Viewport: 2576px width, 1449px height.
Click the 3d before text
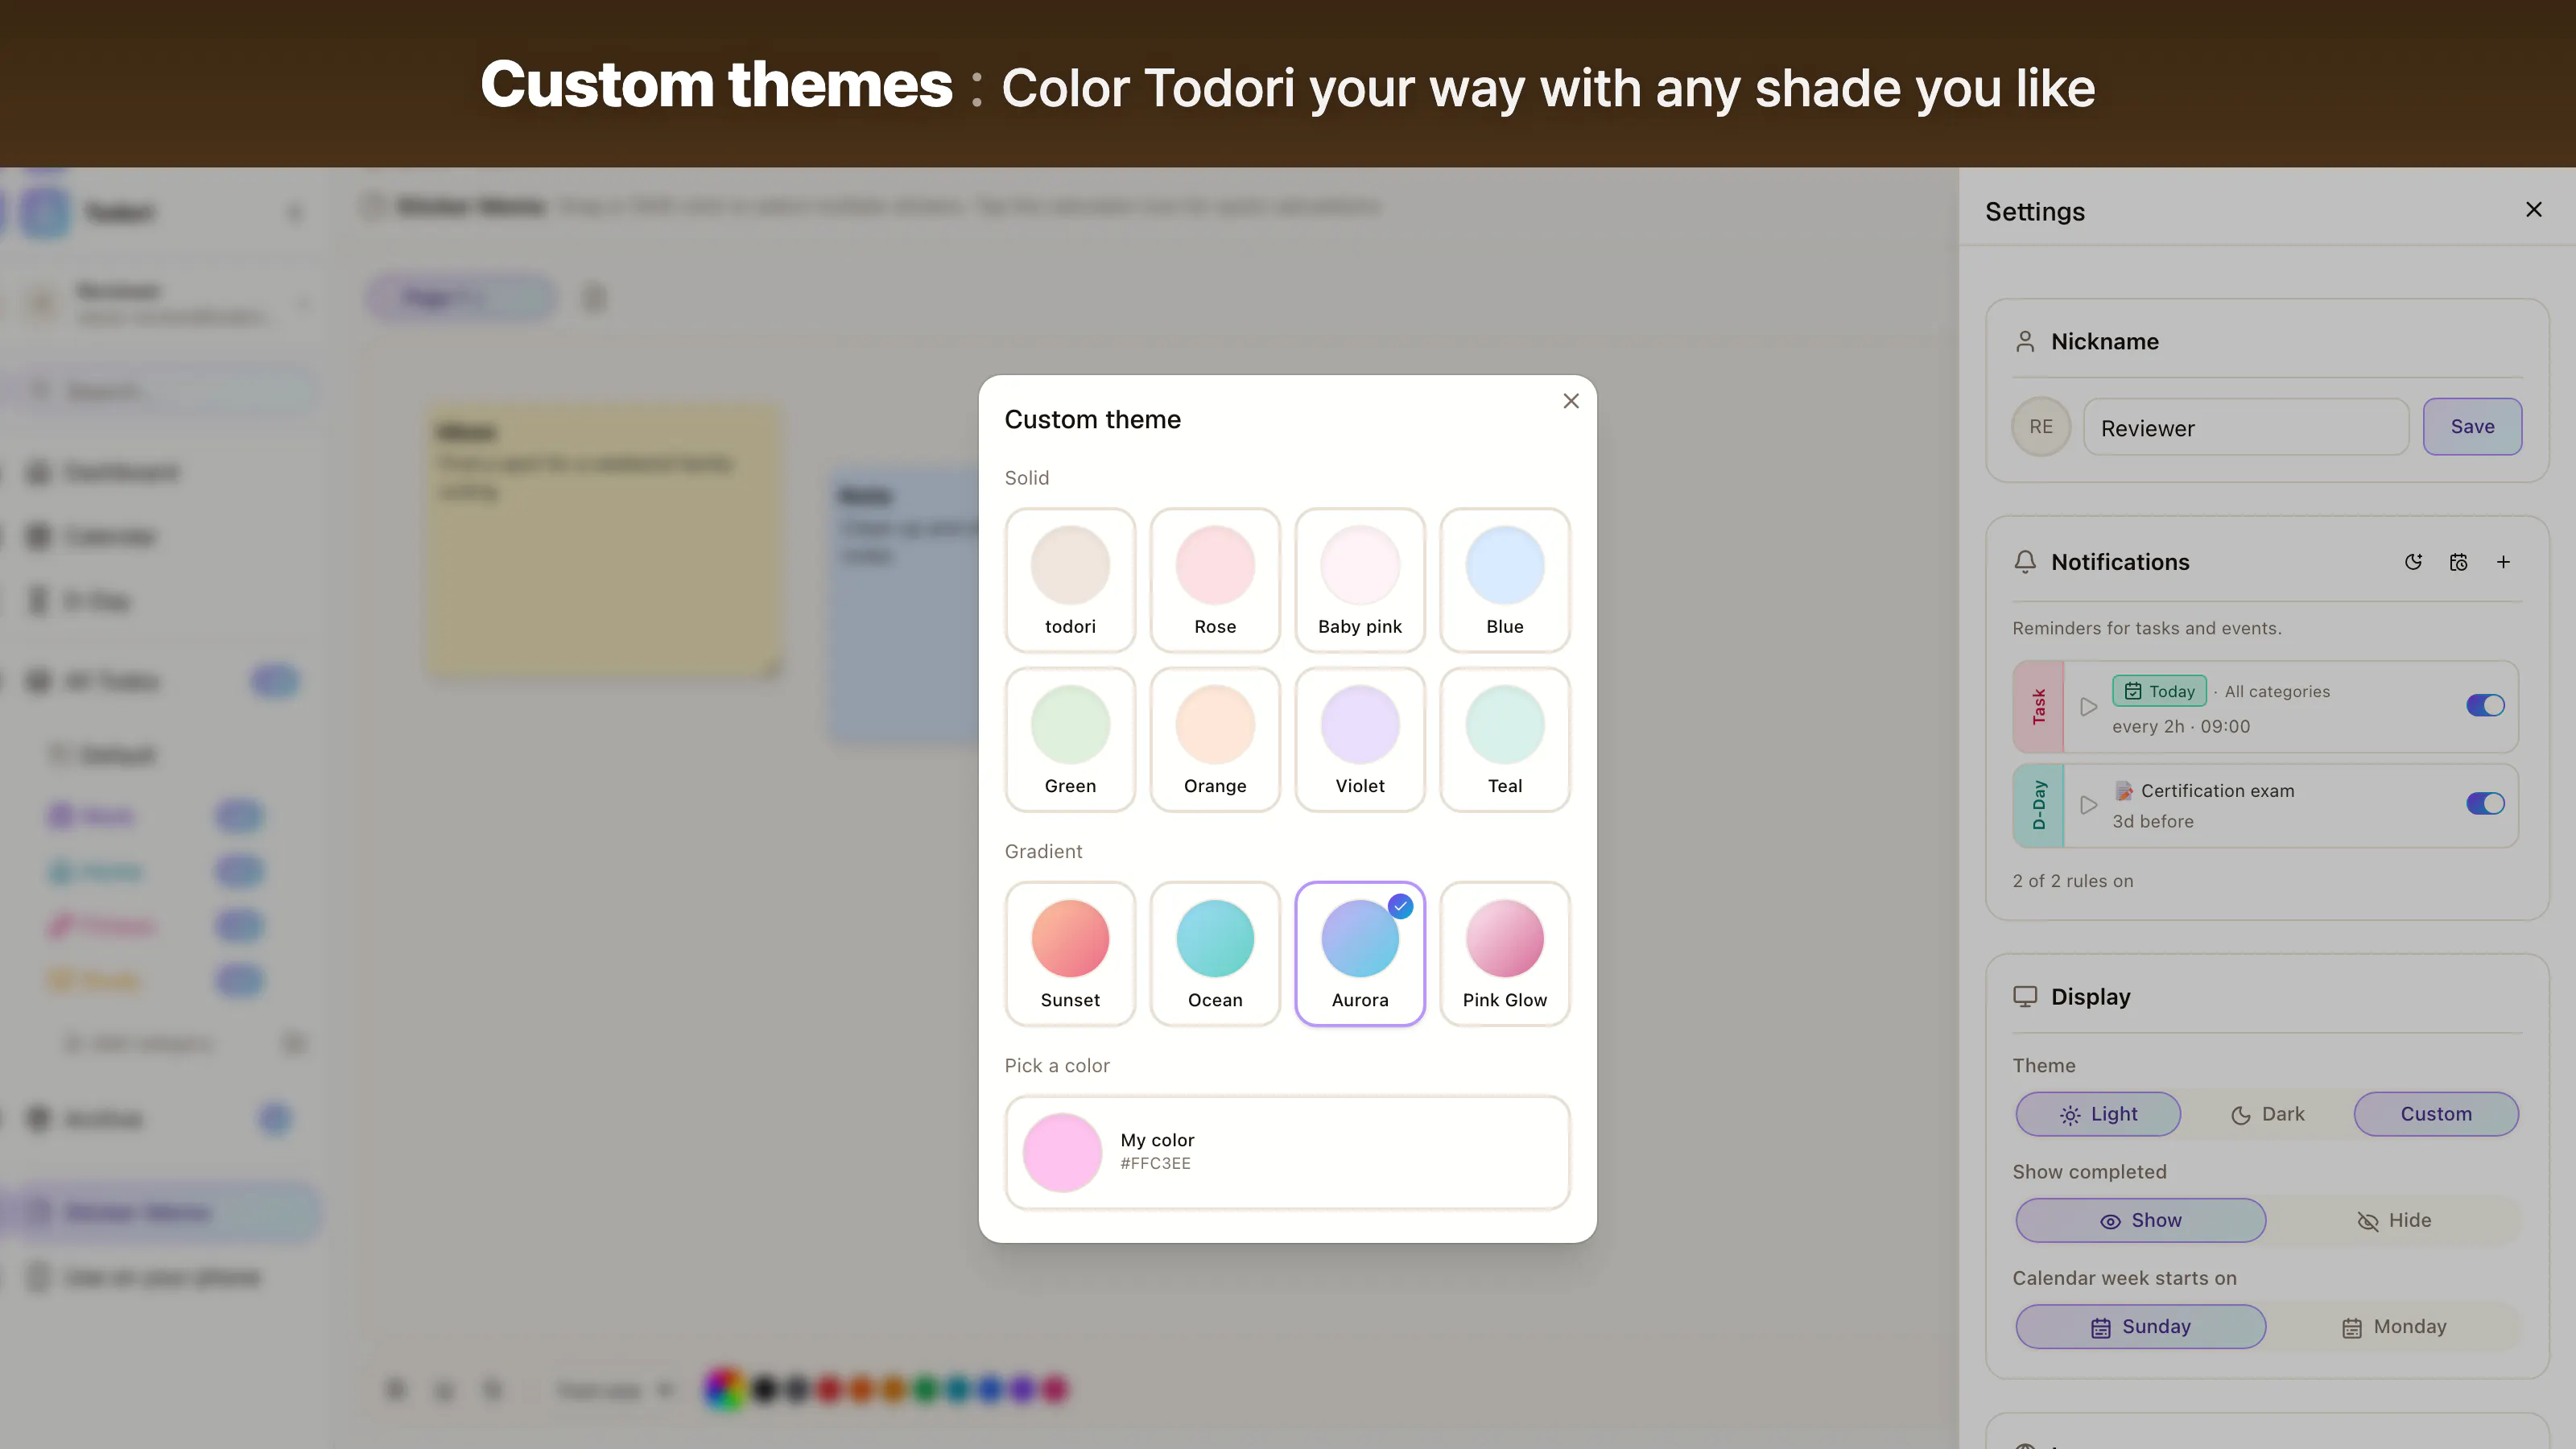[x=2153, y=822]
